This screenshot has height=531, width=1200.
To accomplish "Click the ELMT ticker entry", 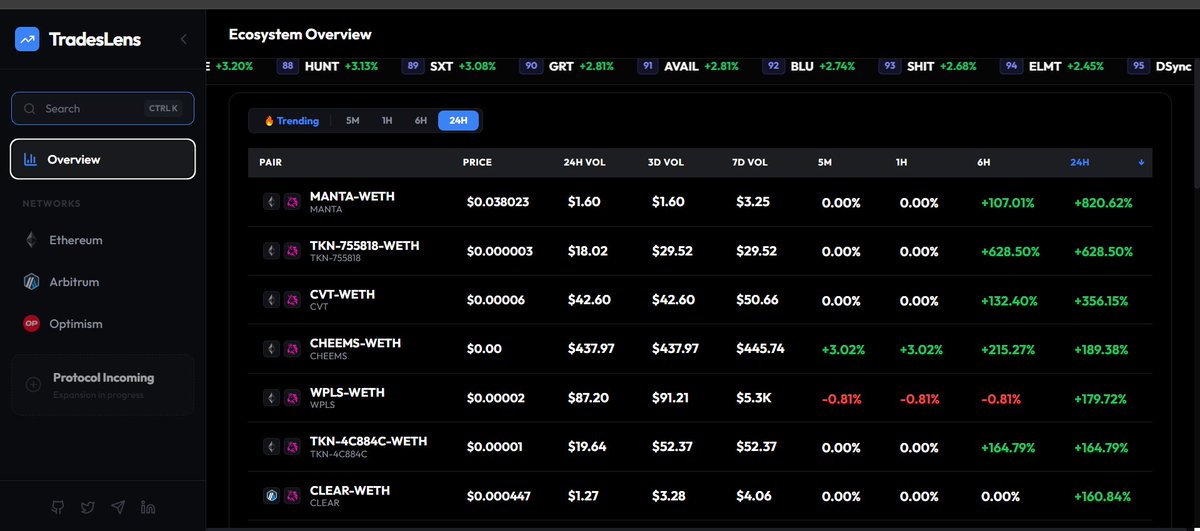I will (x=1052, y=66).
